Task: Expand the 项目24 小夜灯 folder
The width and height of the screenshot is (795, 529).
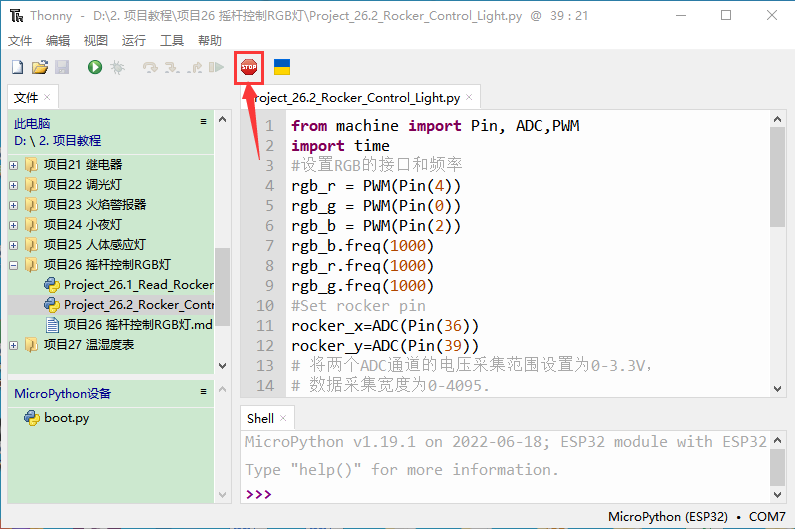Action: [x=14, y=225]
